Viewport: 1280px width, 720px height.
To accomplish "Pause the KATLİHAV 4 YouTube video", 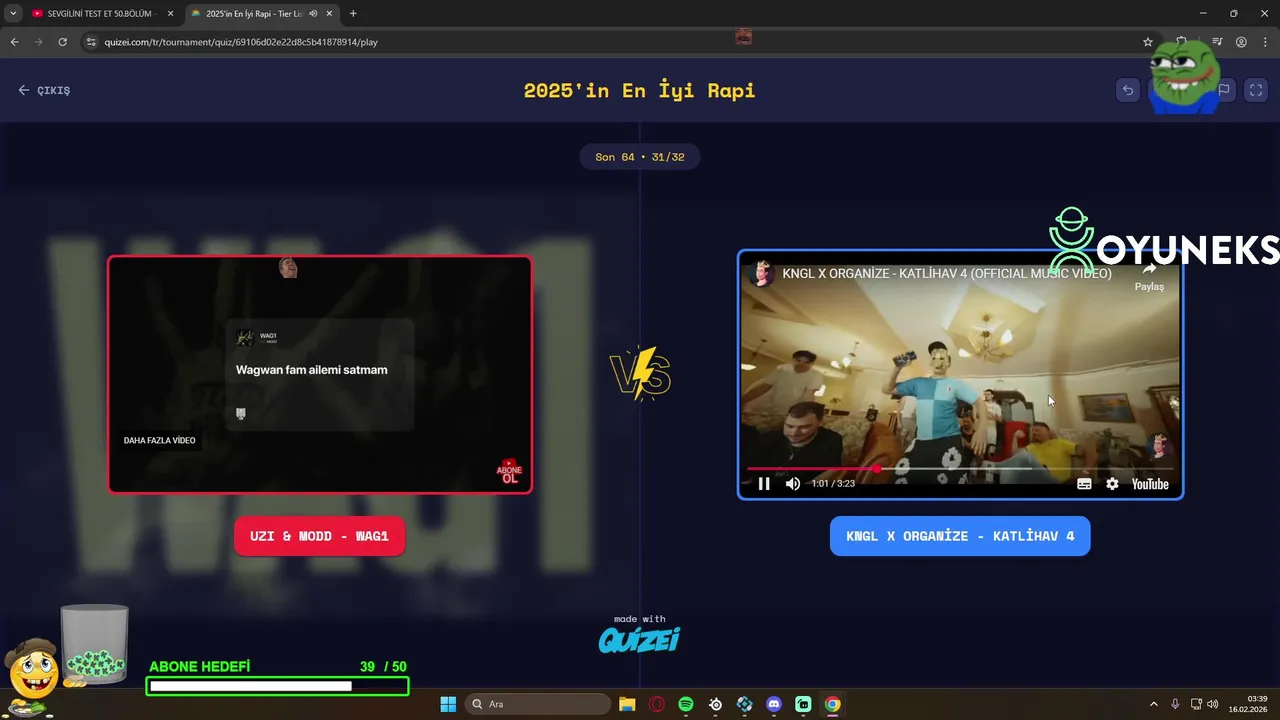I will click(x=764, y=484).
